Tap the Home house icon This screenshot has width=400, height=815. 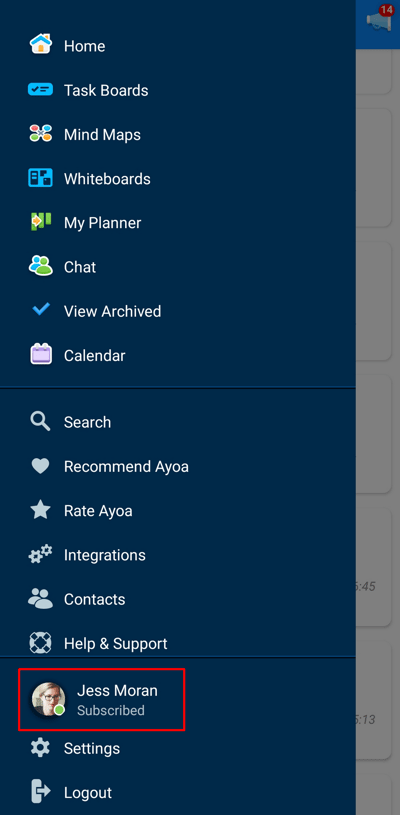click(41, 45)
